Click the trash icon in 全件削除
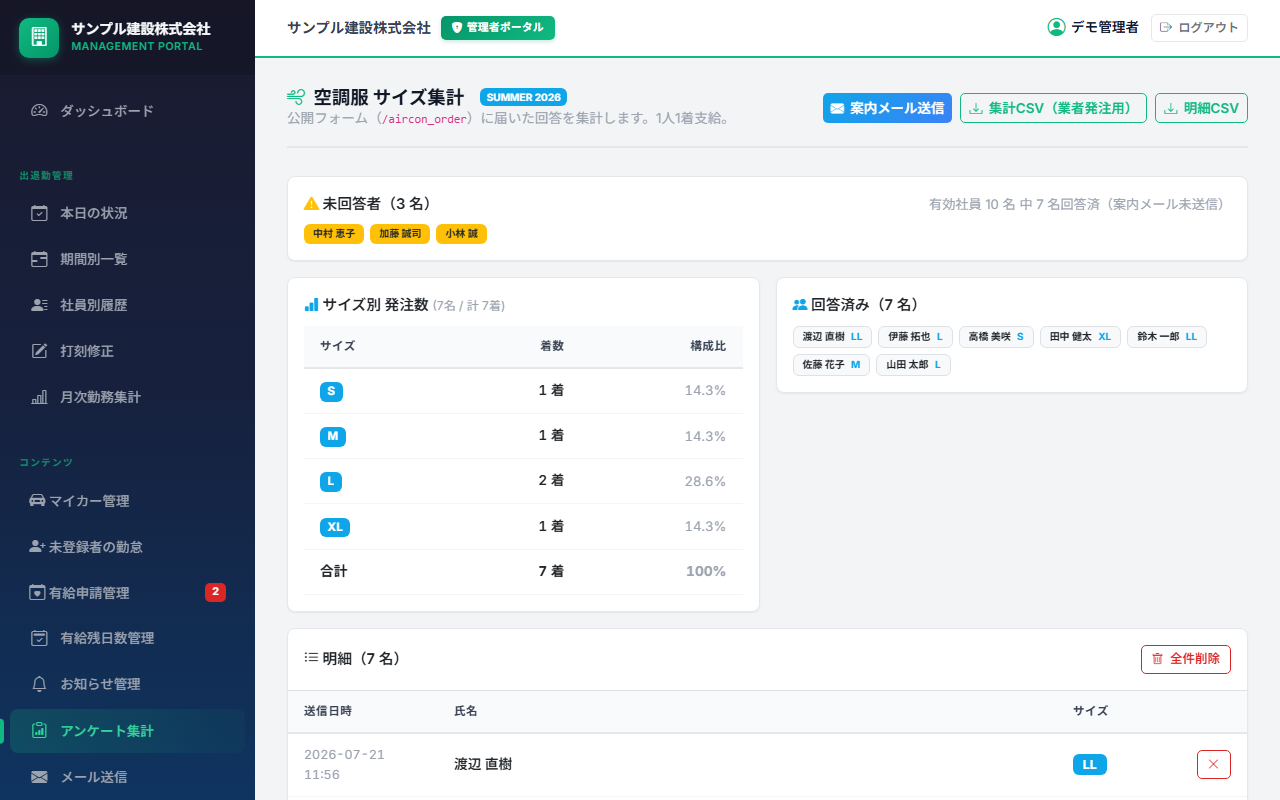Screen dimensions: 1280x800 coord(1158,659)
